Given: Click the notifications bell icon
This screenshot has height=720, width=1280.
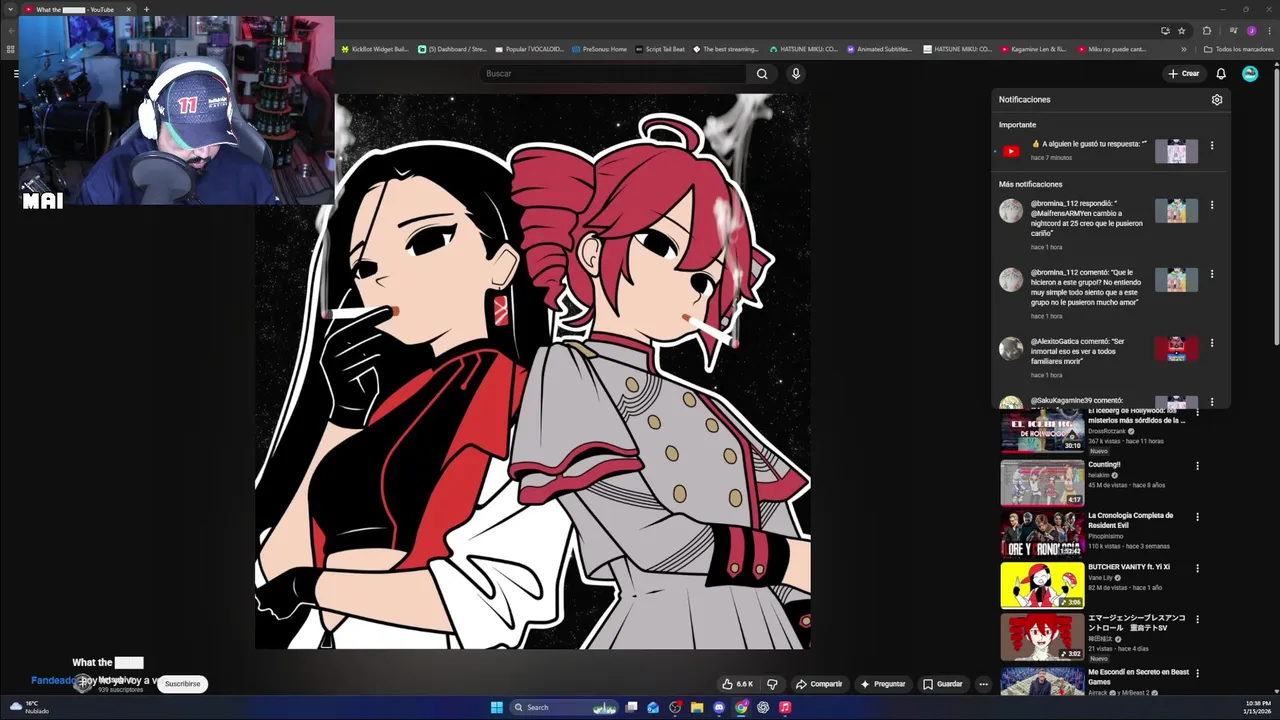Looking at the screenshot, I should coord(1221,73).
